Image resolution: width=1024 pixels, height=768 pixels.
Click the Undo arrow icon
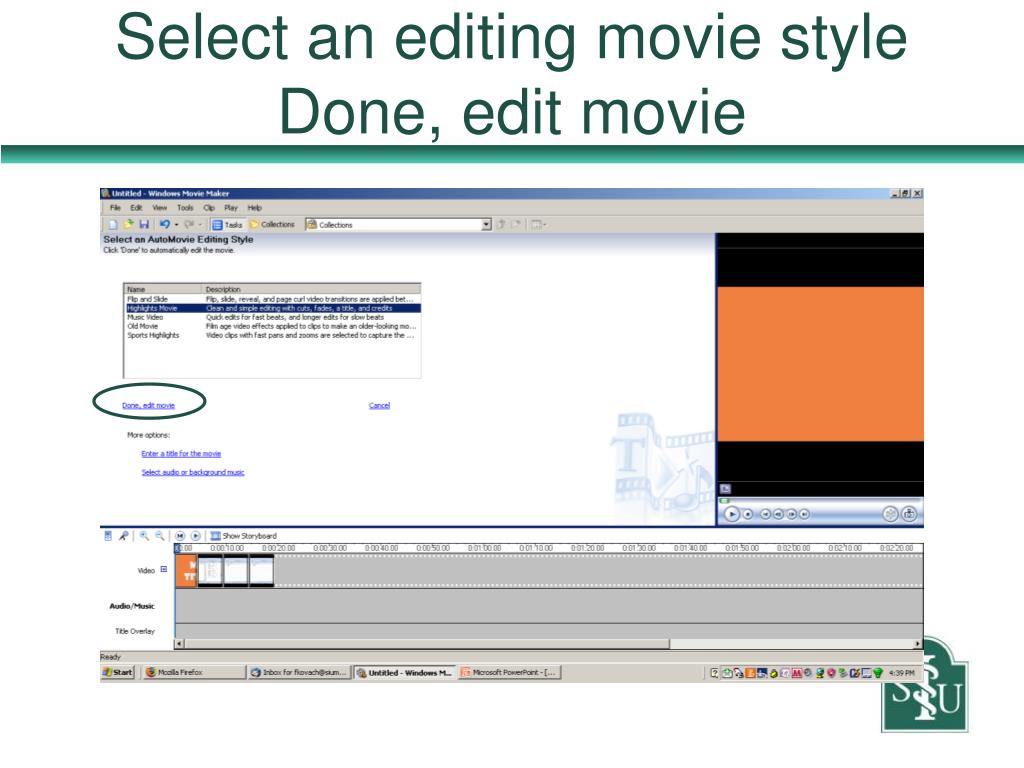pyautogui.click(x=165, y=225)
